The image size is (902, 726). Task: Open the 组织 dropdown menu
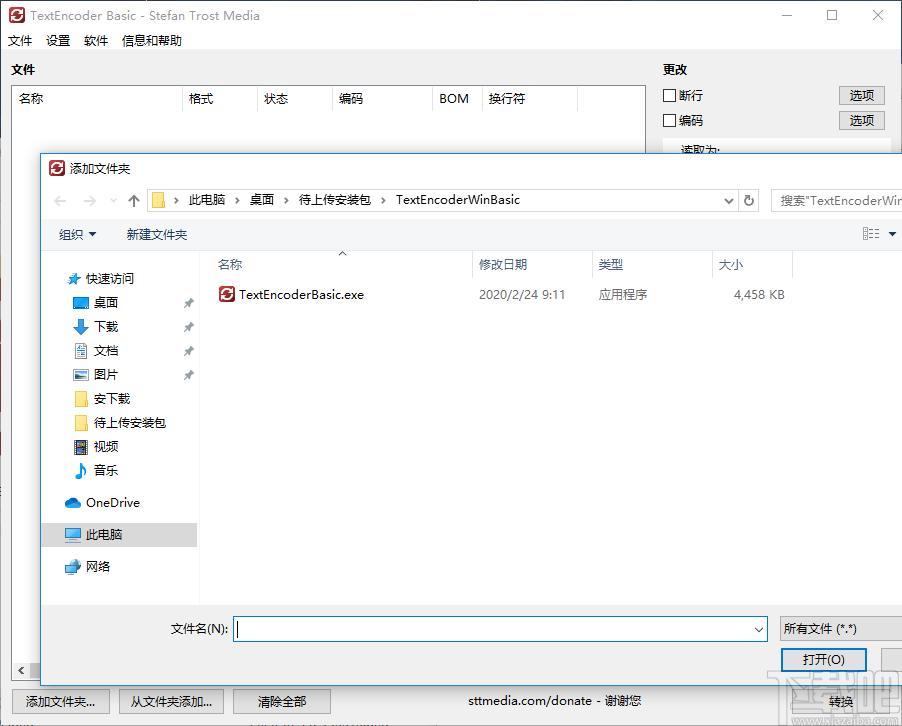click(78, 234)
